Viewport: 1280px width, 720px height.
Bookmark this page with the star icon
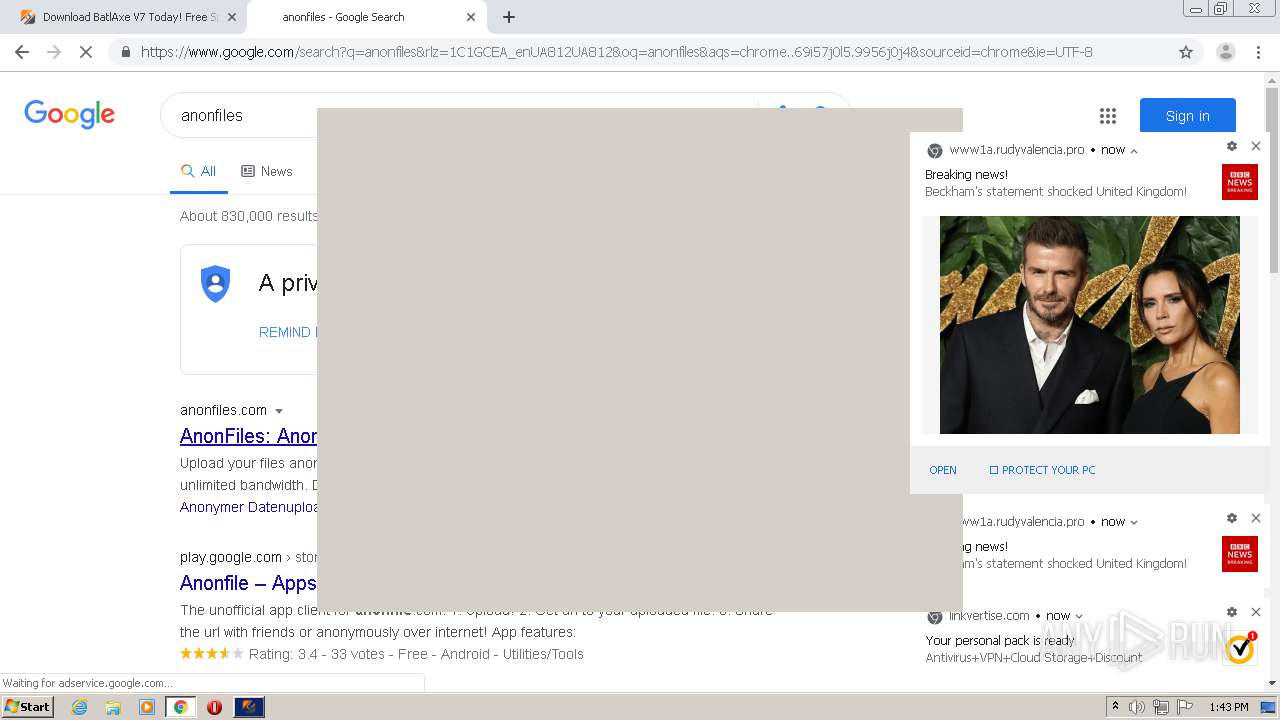pyautogui.click(x=1186, y=52)
